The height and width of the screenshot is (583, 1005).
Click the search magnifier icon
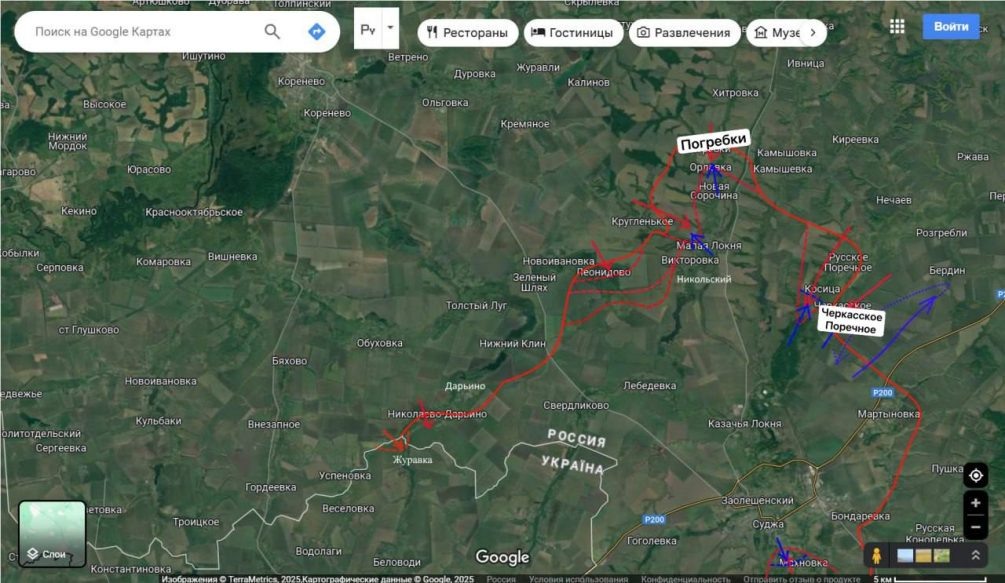pyautogui.click(x=272, y=31)
